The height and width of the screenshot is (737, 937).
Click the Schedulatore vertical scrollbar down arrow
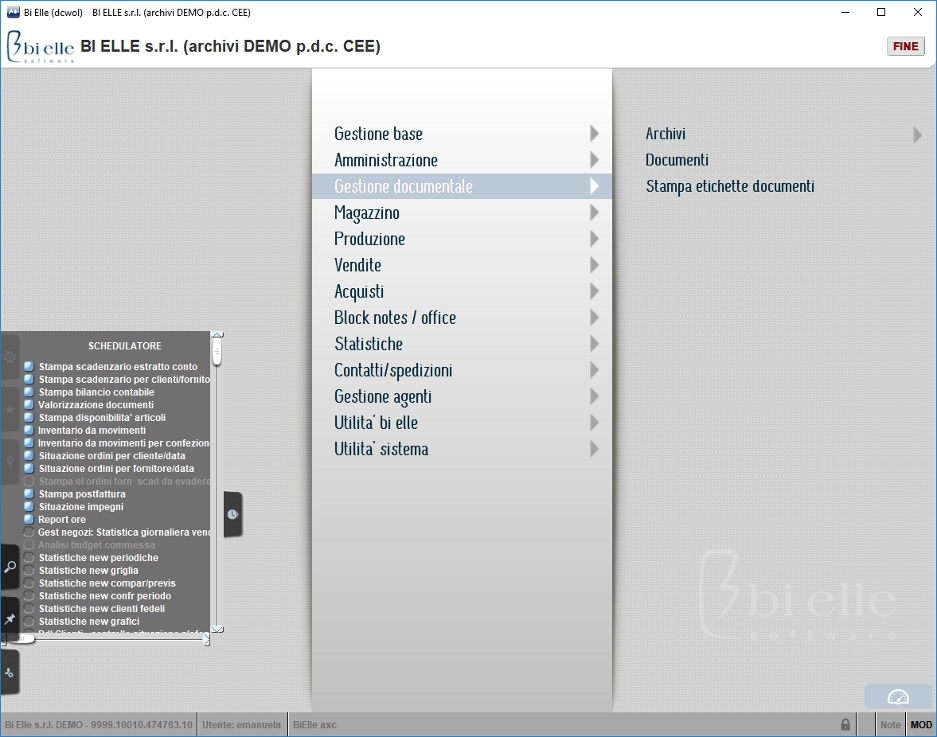click(x=218, y=629)
